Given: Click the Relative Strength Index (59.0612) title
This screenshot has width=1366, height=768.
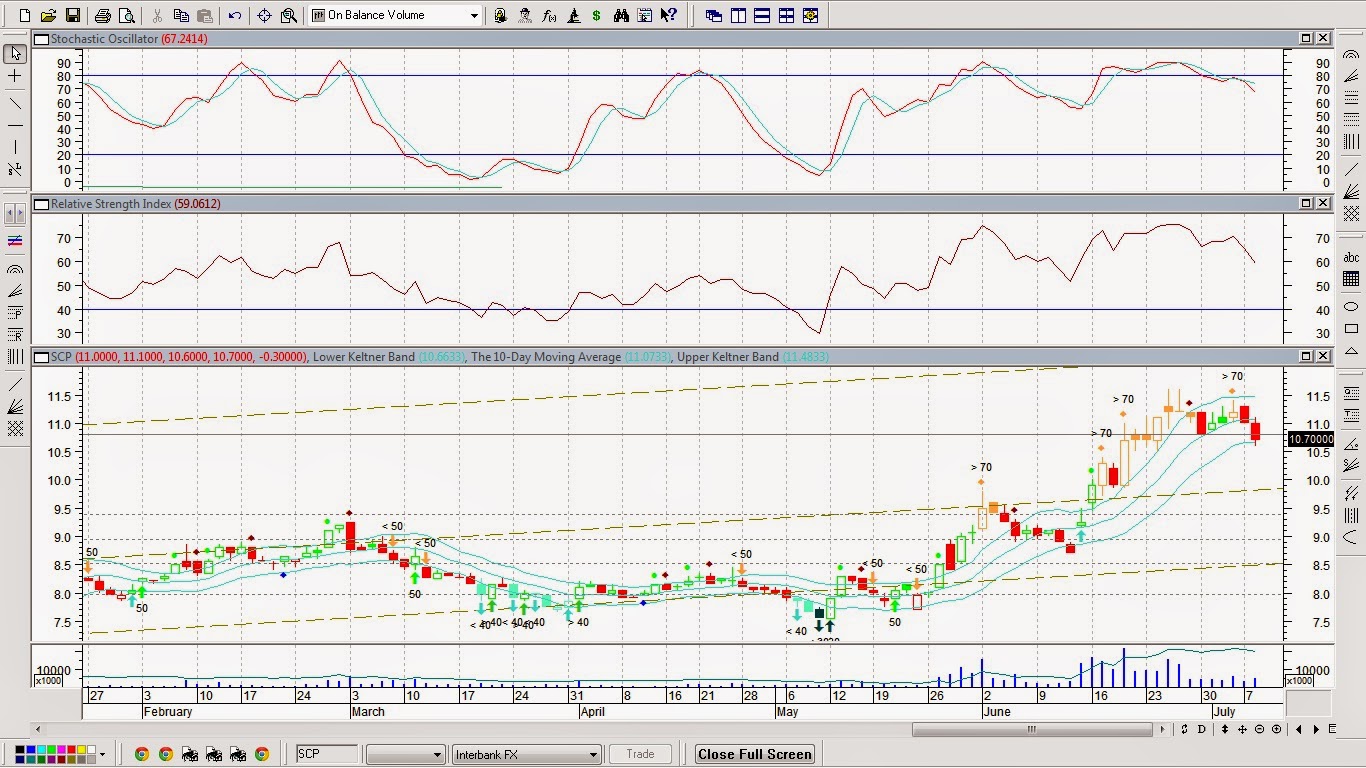Looking at the screenshot, I should click(x=135, y=203).
